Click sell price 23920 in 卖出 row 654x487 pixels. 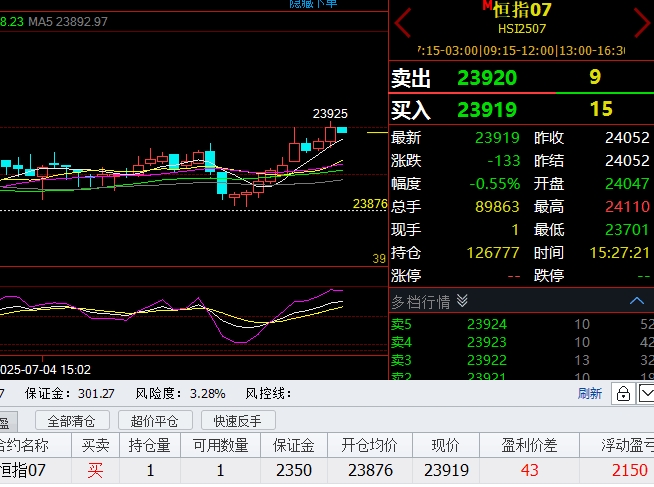coord(487,78)
